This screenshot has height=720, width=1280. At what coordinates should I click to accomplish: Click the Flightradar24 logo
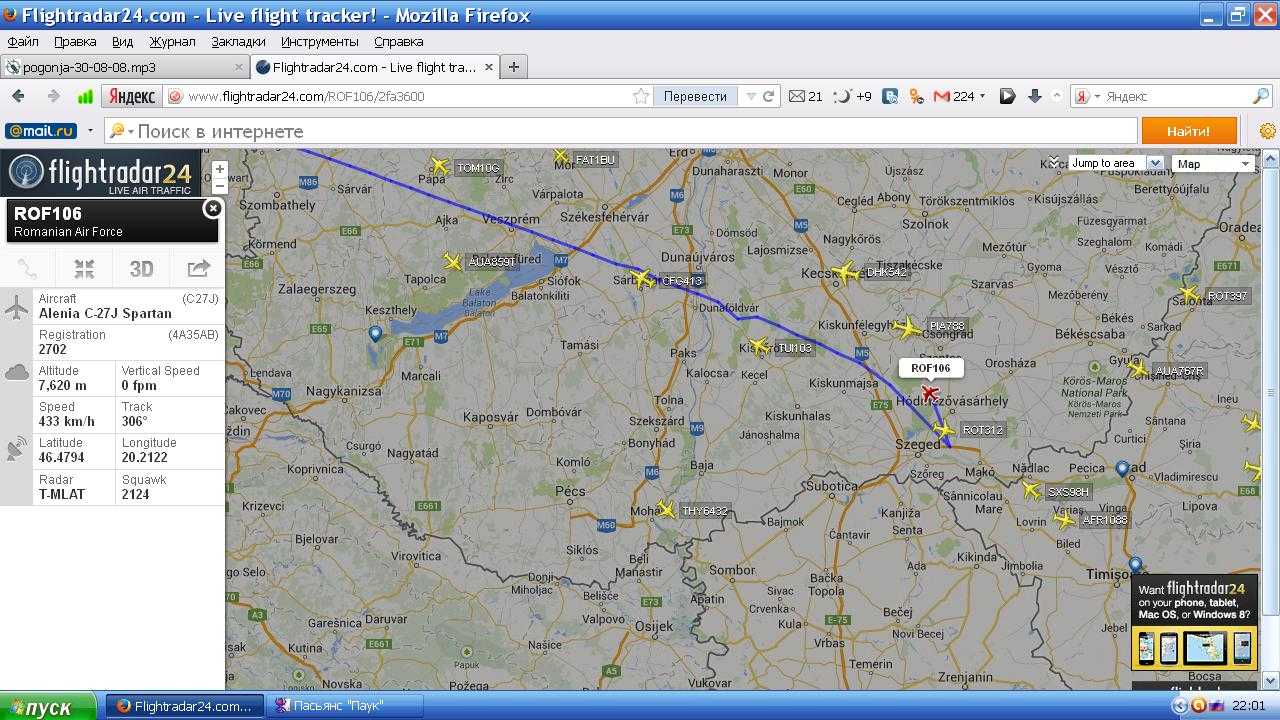pos(100,173)
